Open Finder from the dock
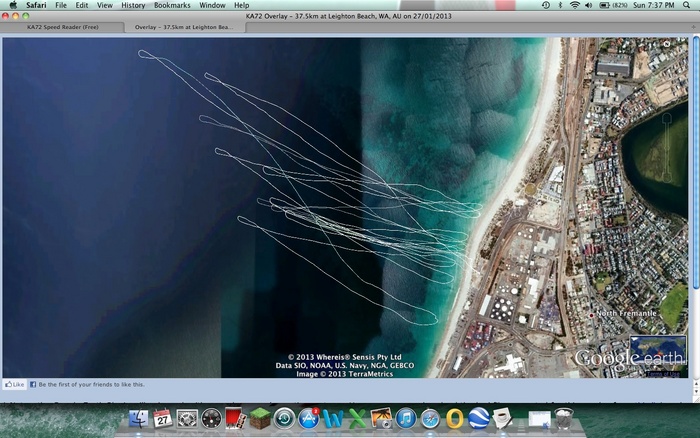 pos(136,418)
